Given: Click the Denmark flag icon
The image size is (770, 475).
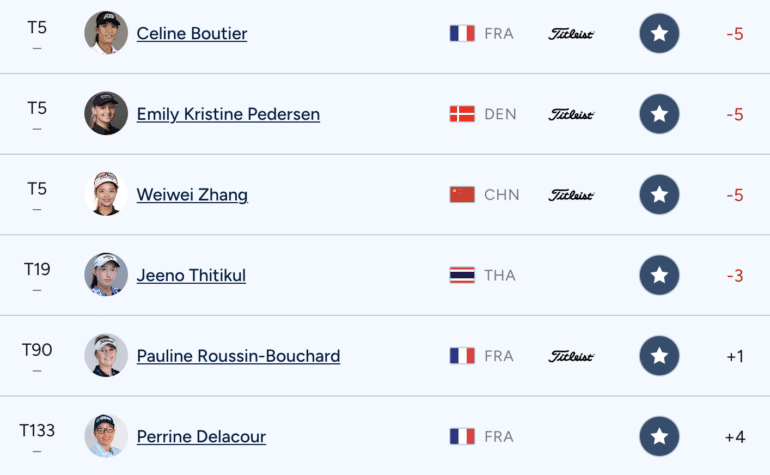Looking at the screenshot, I should tap(462, 114).
